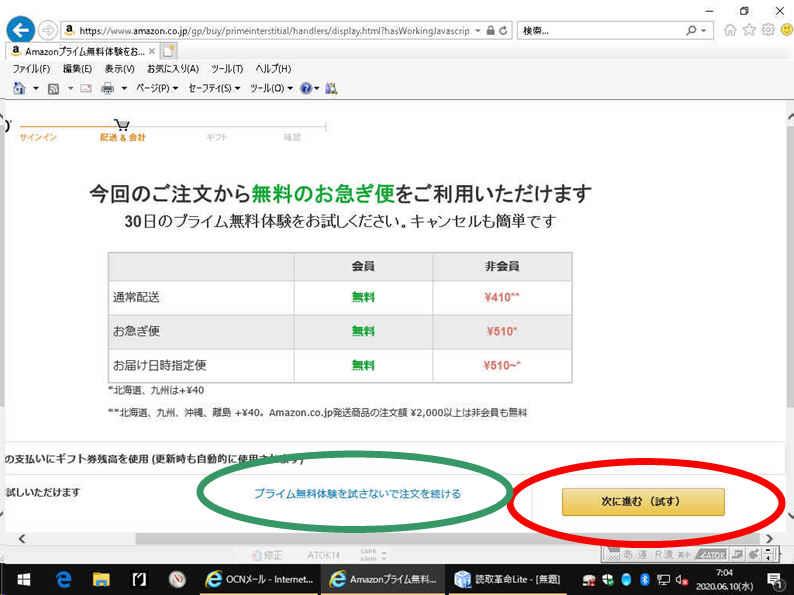Open the Windows Start menu
The height and width of the screenshot is (595, 794).
point(23,579)
